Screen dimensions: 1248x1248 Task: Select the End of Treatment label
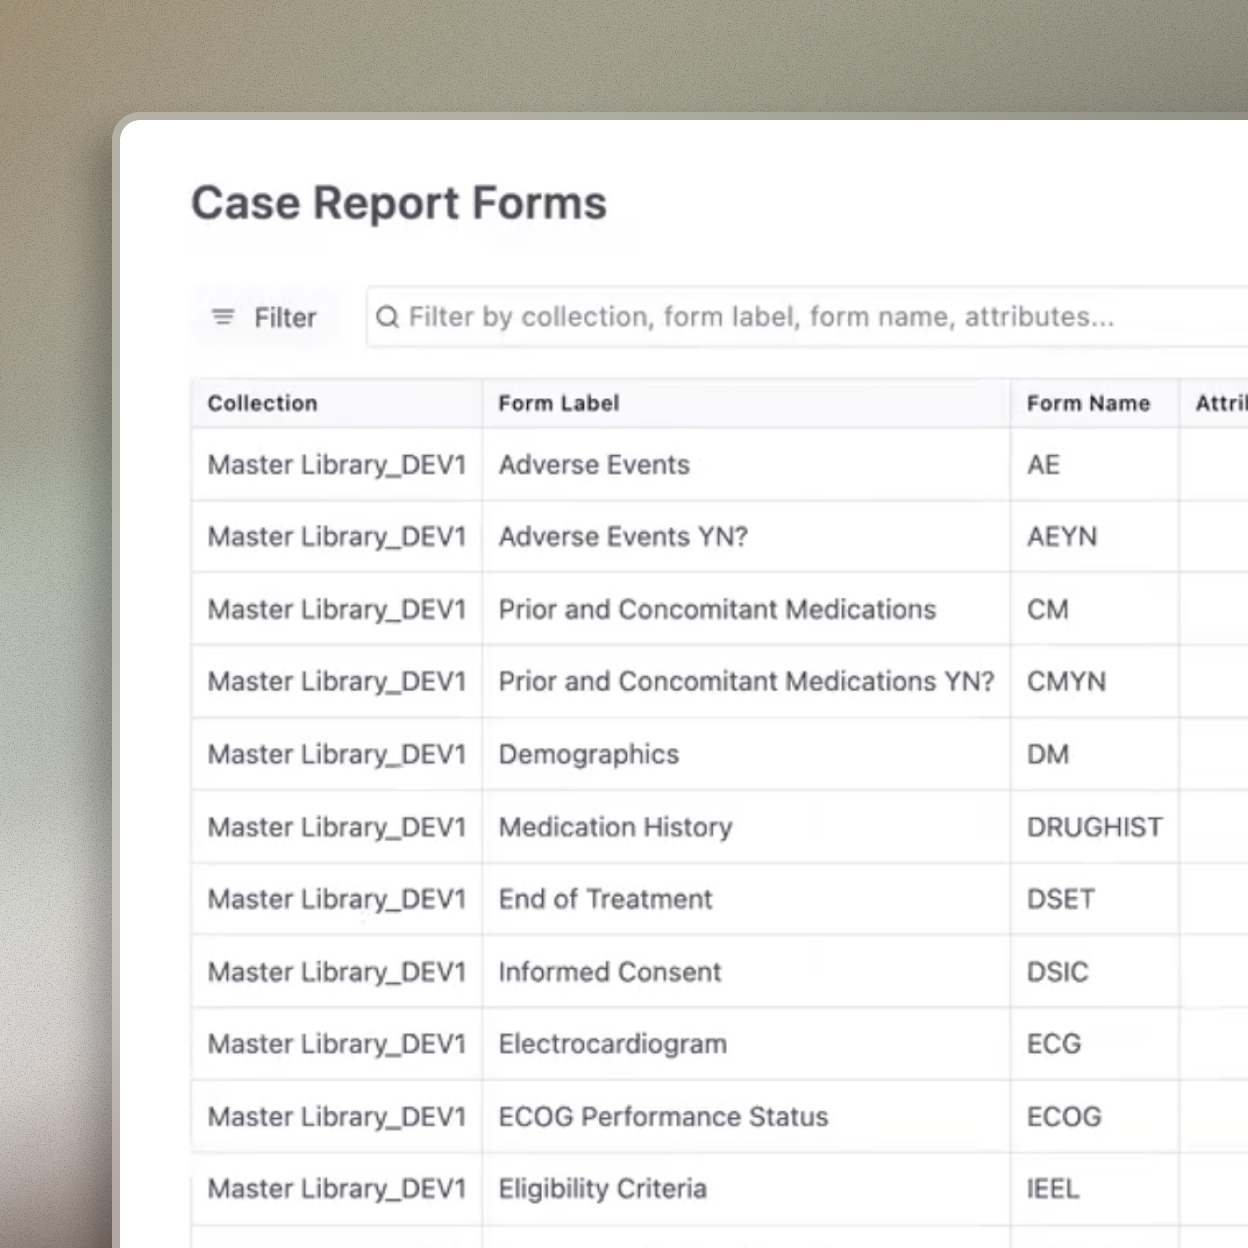[x=605, y=899]
